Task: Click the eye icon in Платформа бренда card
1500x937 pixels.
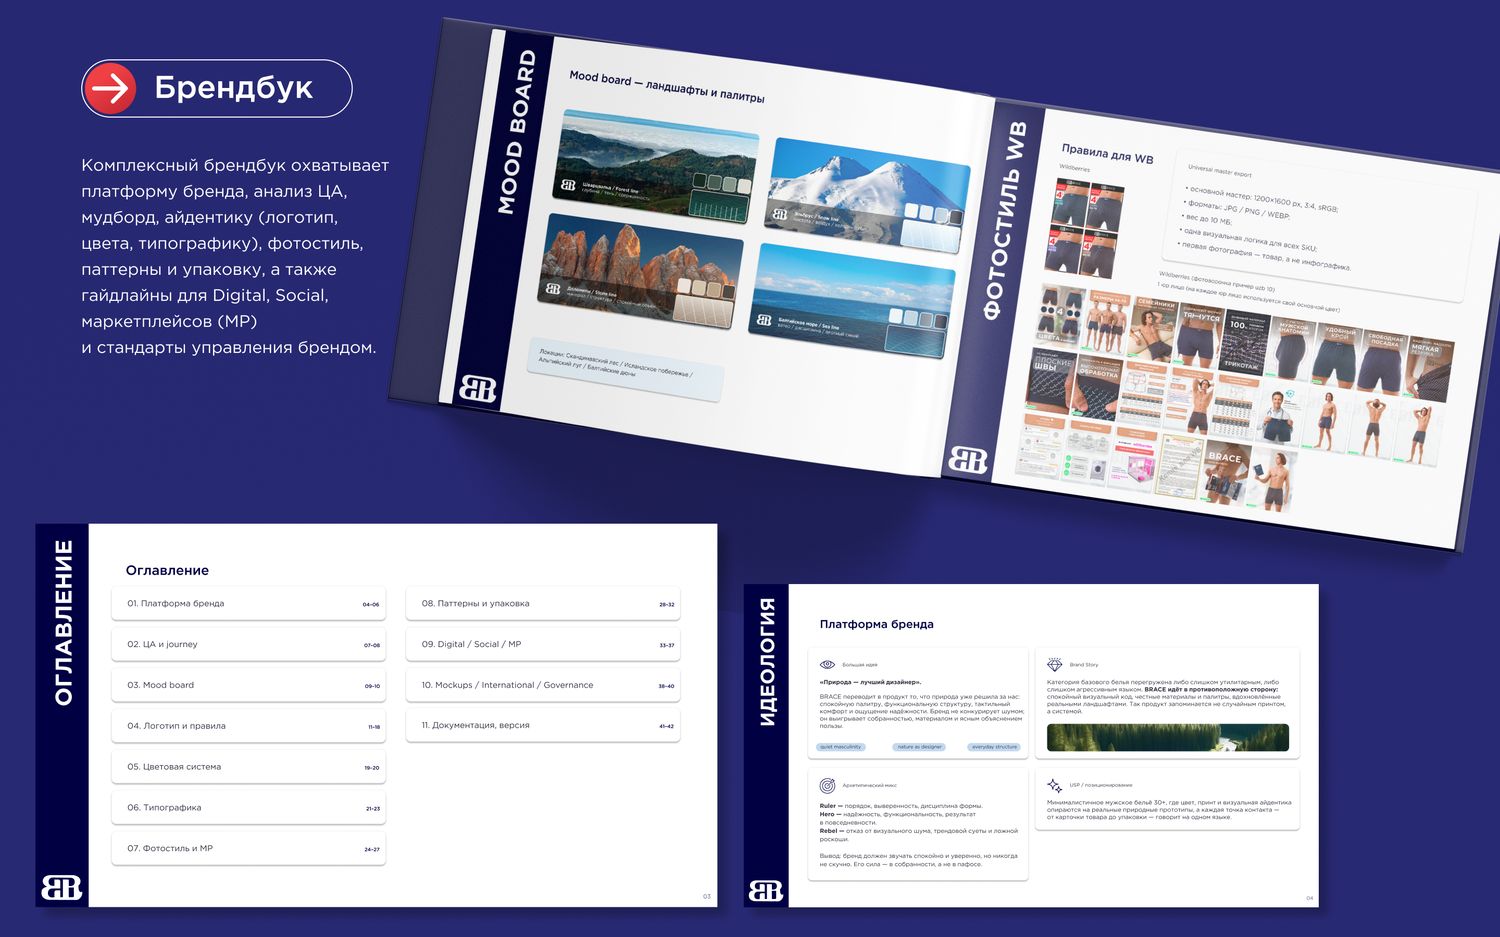Action: point(827,664)
